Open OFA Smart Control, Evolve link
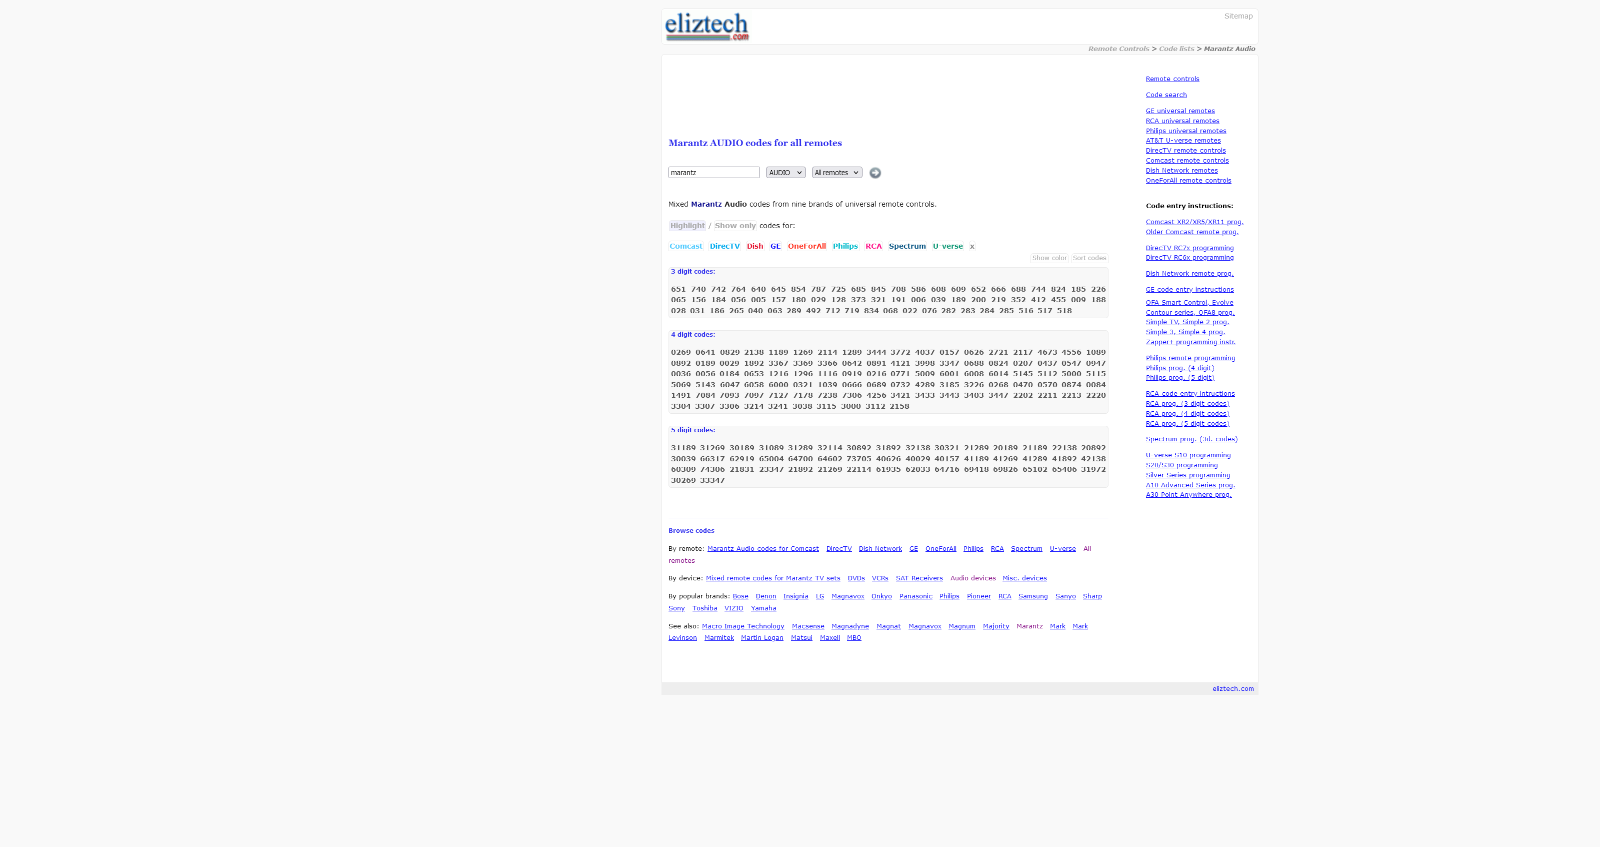The image size is (1600, 847). click(1190, 303)
